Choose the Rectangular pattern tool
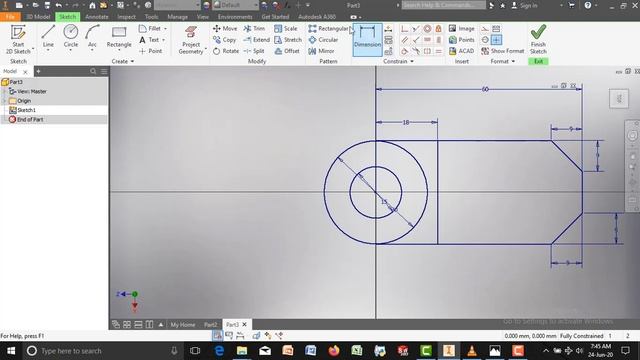 (328, 29)
